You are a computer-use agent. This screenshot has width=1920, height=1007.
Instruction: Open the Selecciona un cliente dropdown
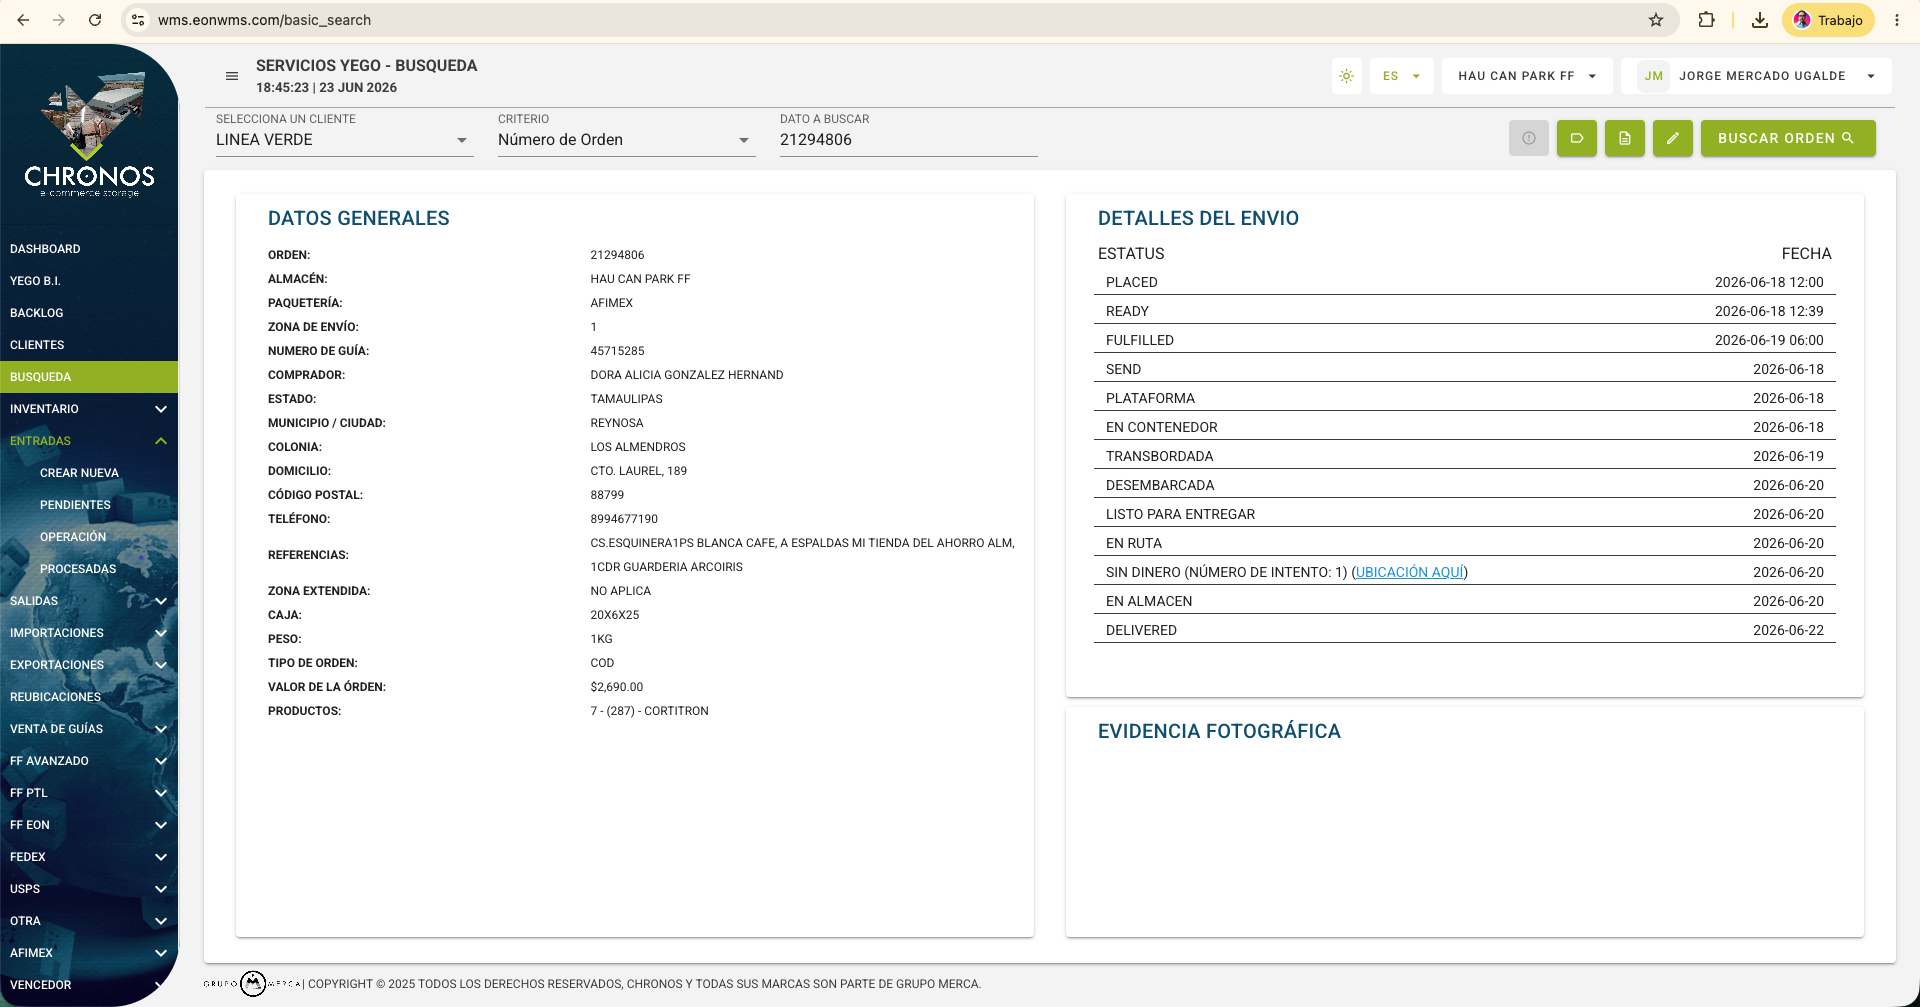tap(344, 140)
